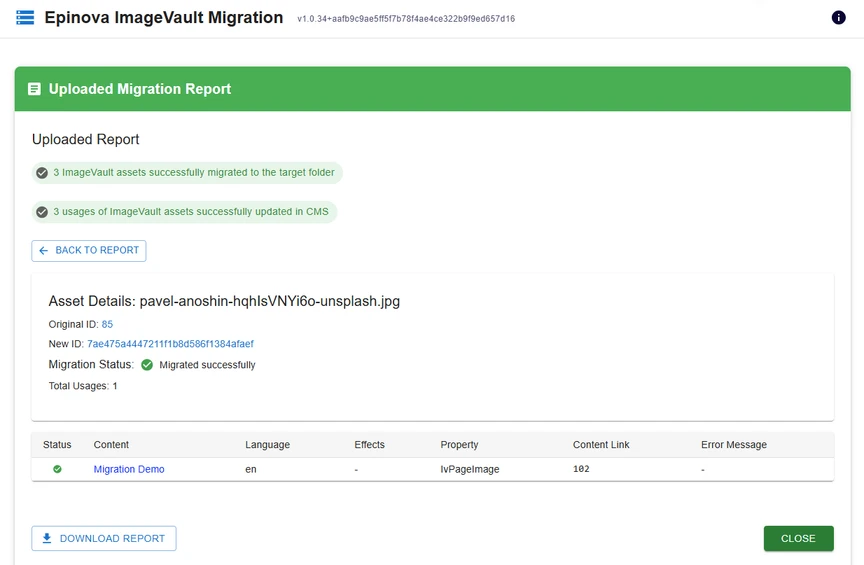Click the Status column header
864x565 pixels.
(57, 445)
